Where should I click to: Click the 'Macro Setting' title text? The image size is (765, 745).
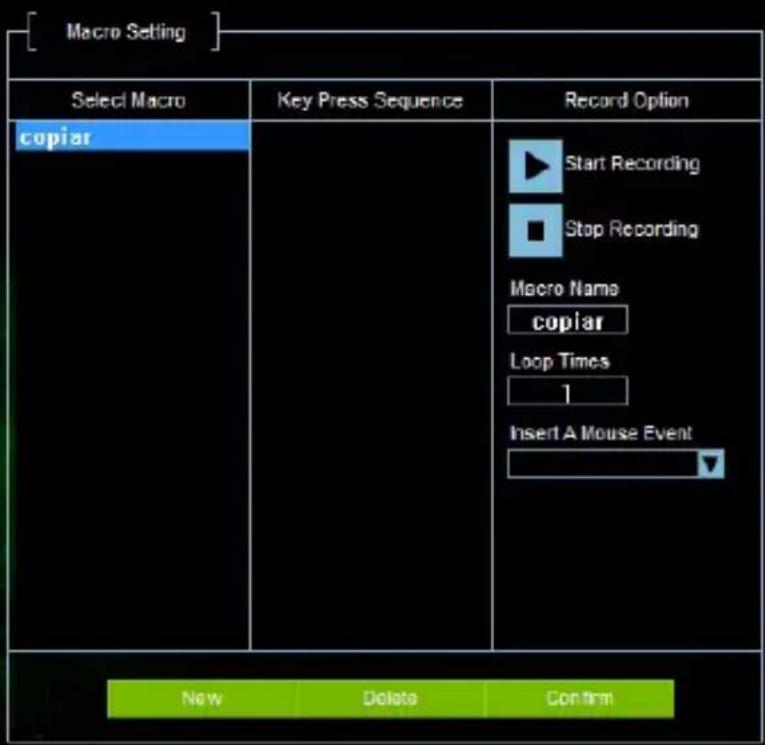point(126,32)
